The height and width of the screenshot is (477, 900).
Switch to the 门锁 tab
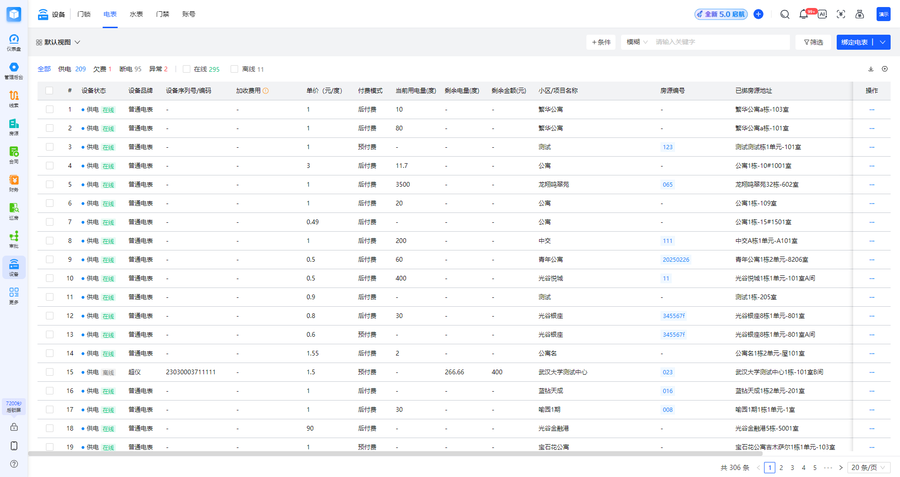tap(84, 14)
